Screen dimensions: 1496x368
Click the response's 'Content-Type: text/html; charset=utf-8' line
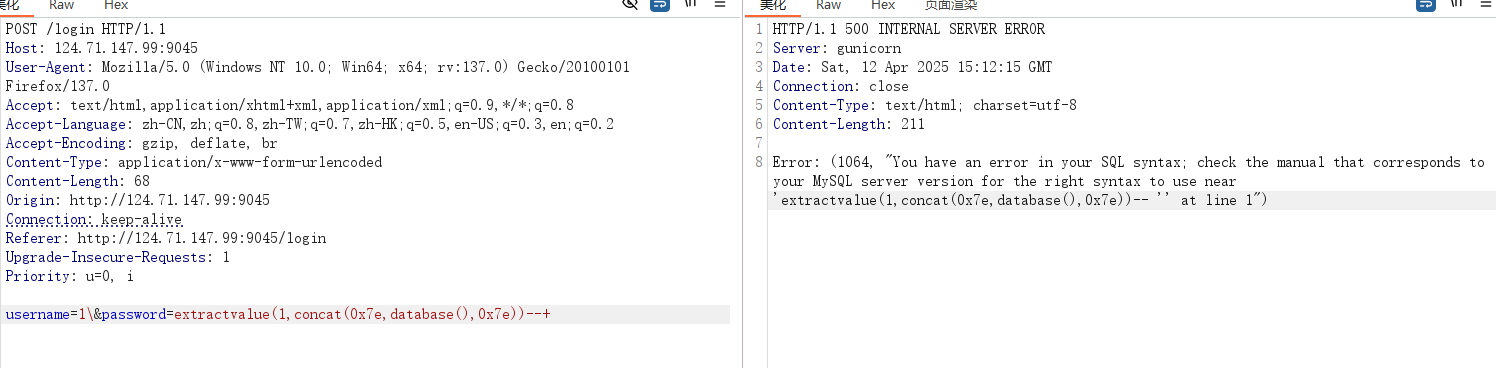coord(924,105)
